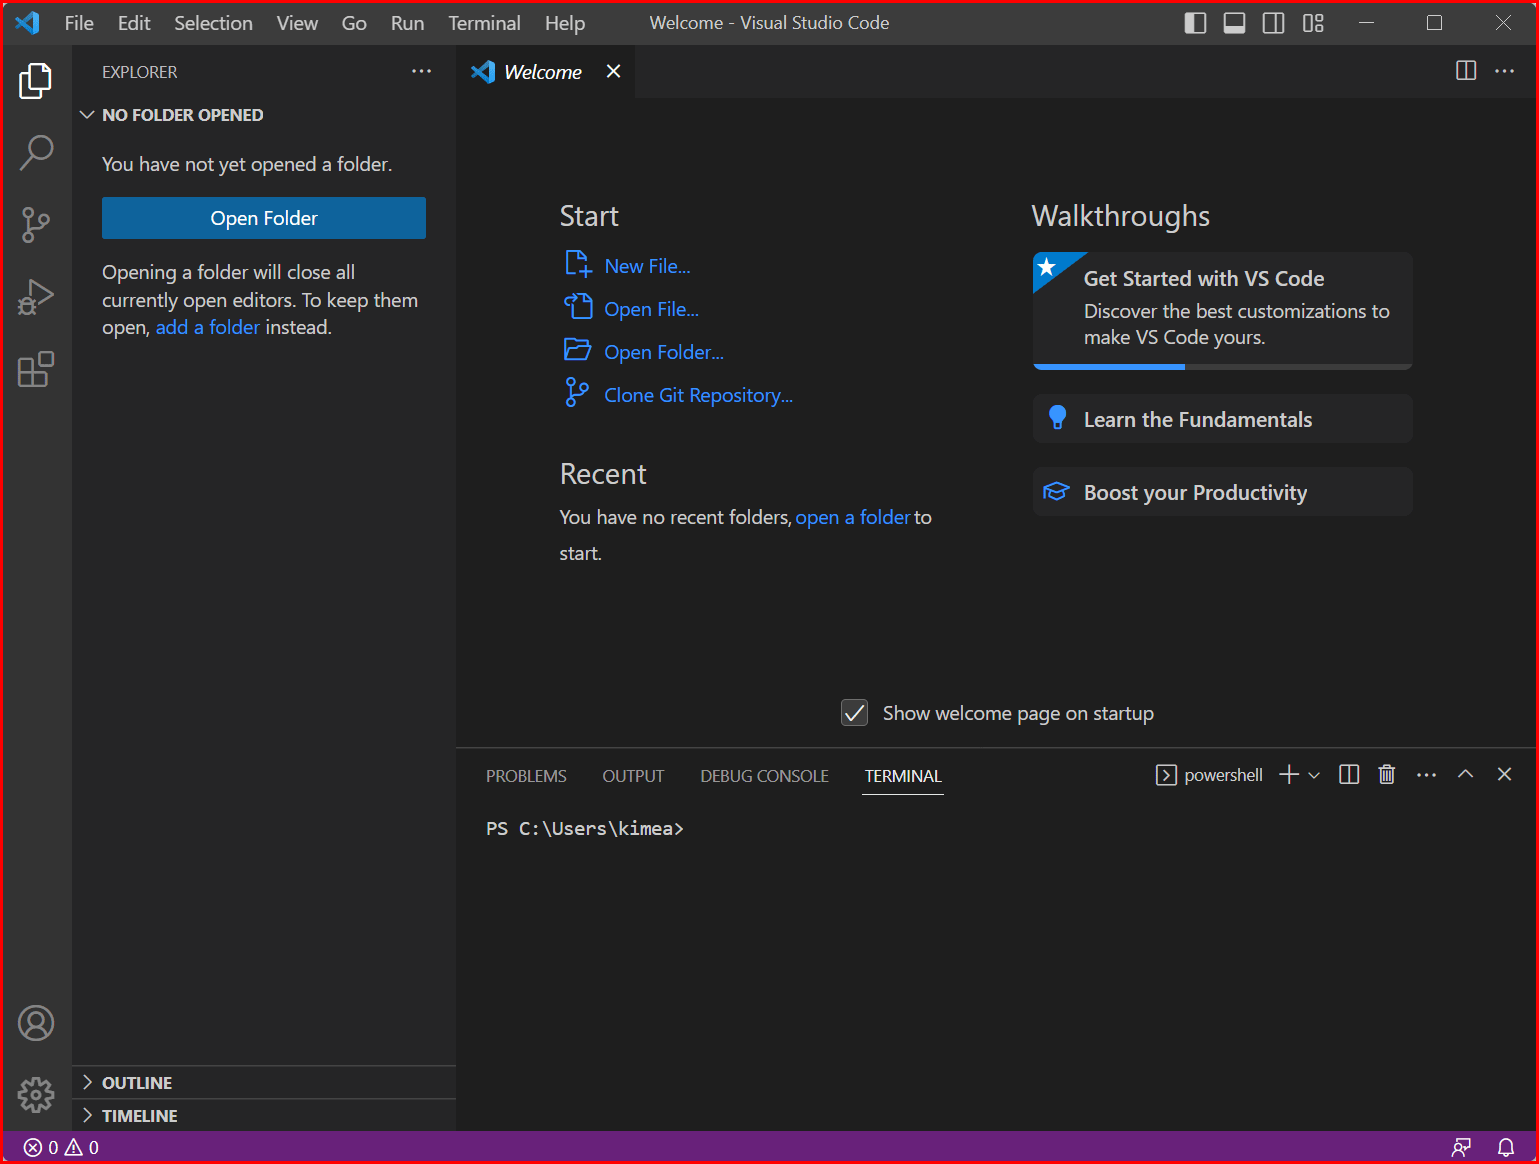Close the Welcome tab

pos(613,71)
